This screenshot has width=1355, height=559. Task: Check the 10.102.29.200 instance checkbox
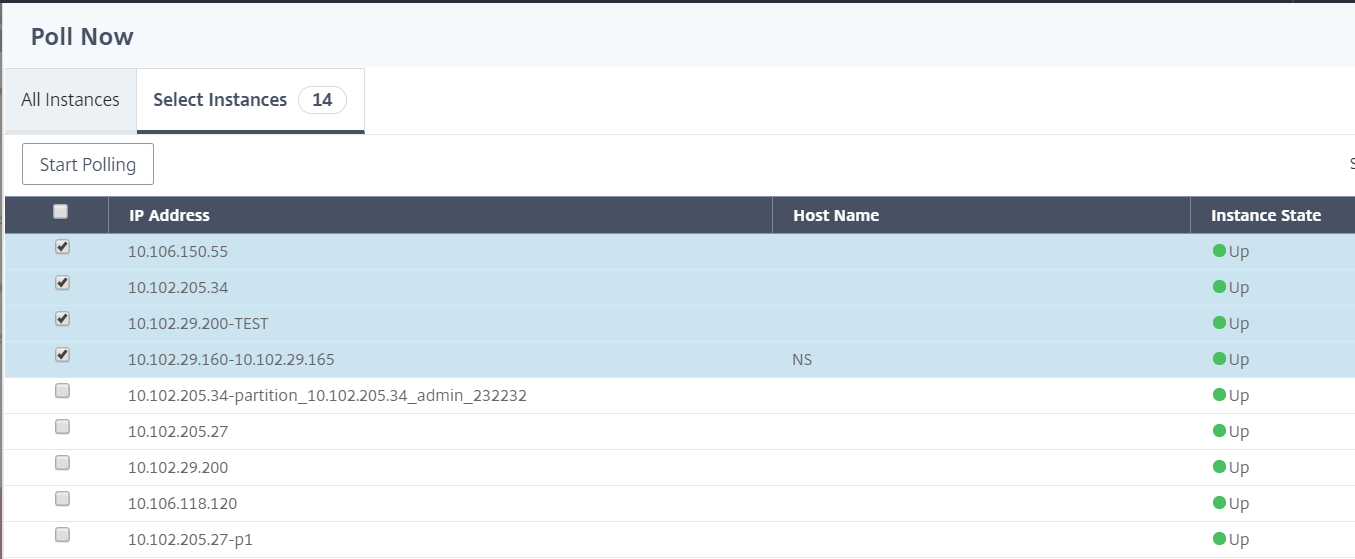coord(62,463)
